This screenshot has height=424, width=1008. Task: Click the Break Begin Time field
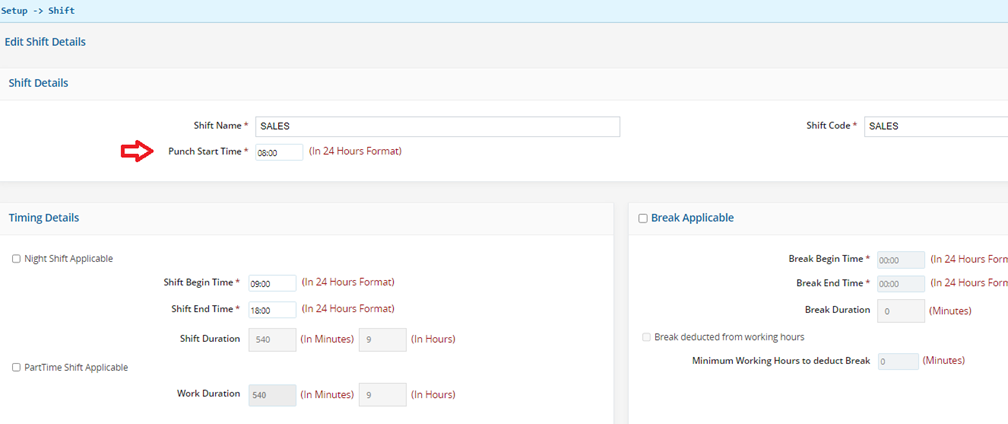pyautogui.click(x=901, y=260)
